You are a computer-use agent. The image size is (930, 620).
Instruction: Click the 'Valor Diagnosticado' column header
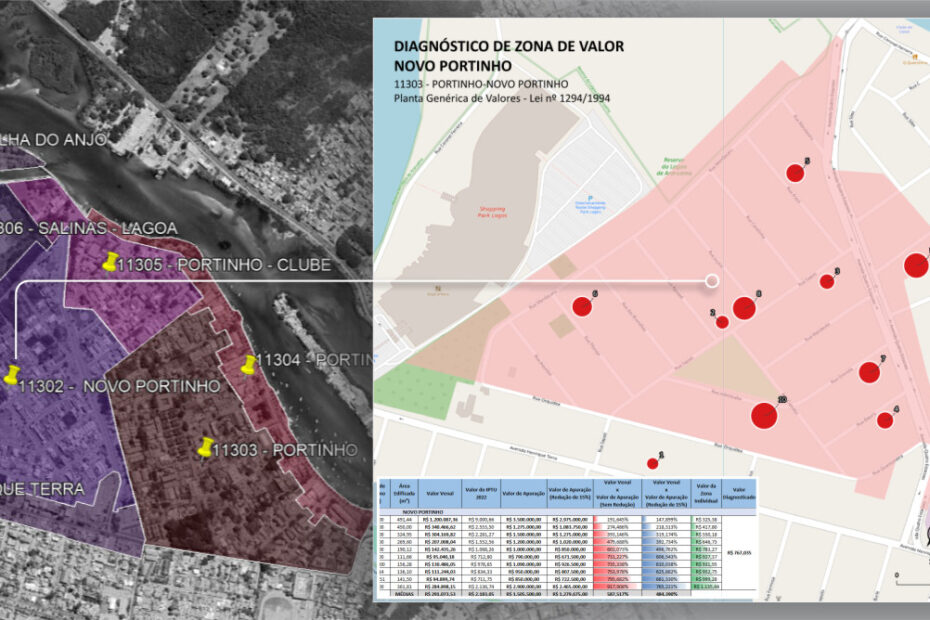tap(739, 493)
